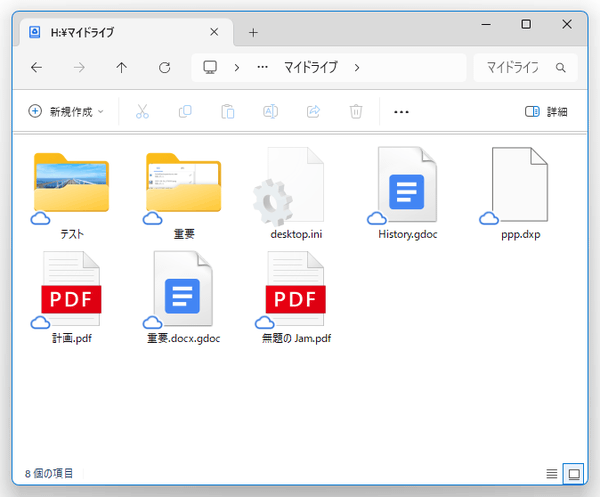
Task: Select the 計画.pdf file
Action: pyautogui.click(x=71, y=292)
